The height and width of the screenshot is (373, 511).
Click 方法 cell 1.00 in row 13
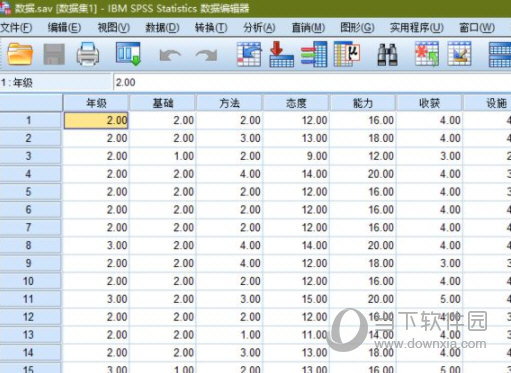pos(229,335)
